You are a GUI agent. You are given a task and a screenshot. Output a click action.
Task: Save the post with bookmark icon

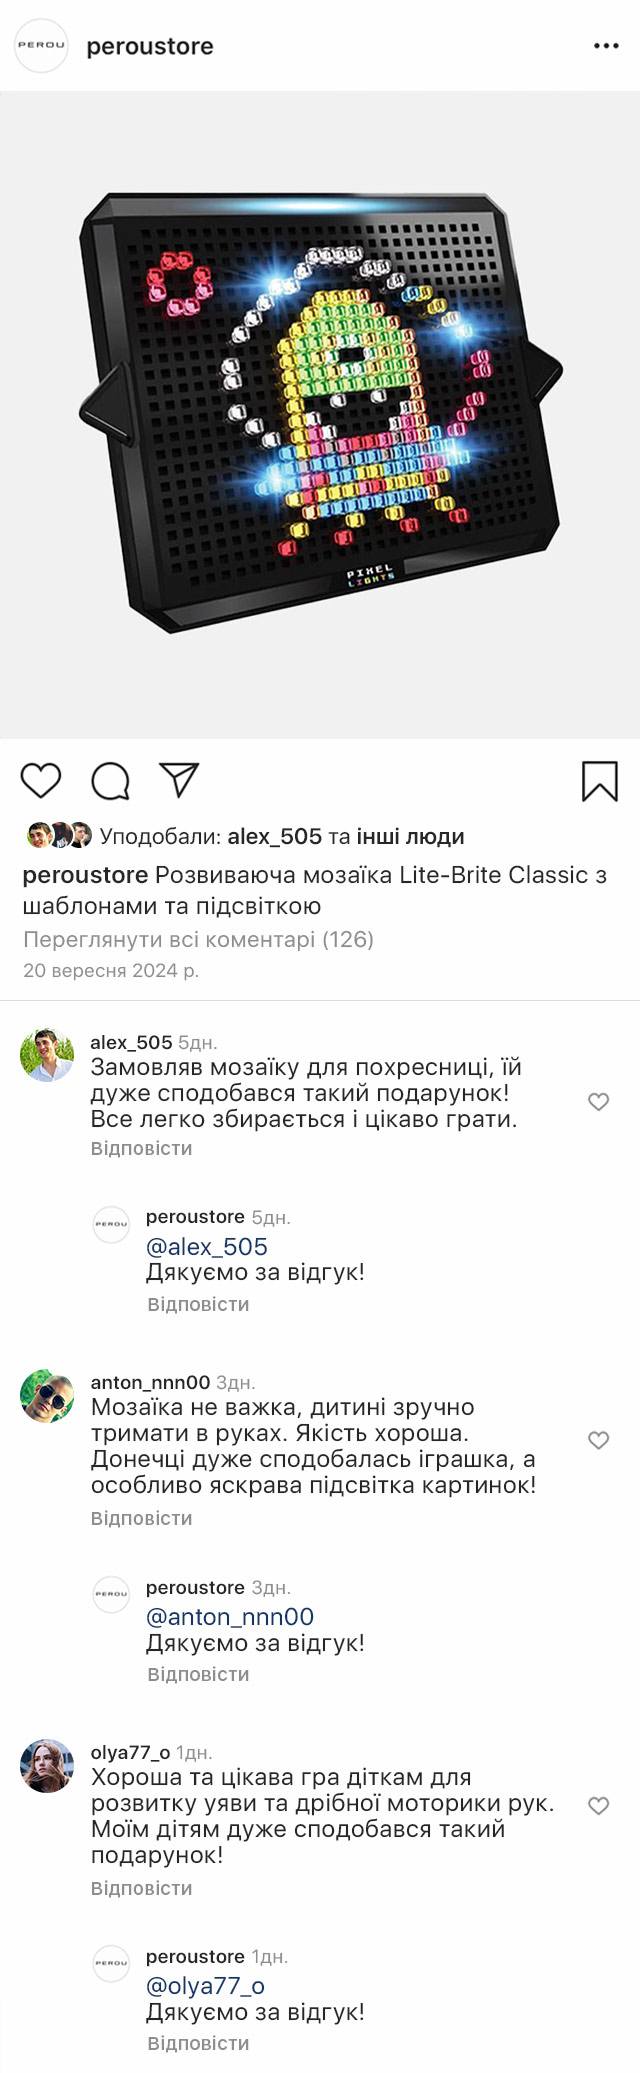(x=599, y=781)
